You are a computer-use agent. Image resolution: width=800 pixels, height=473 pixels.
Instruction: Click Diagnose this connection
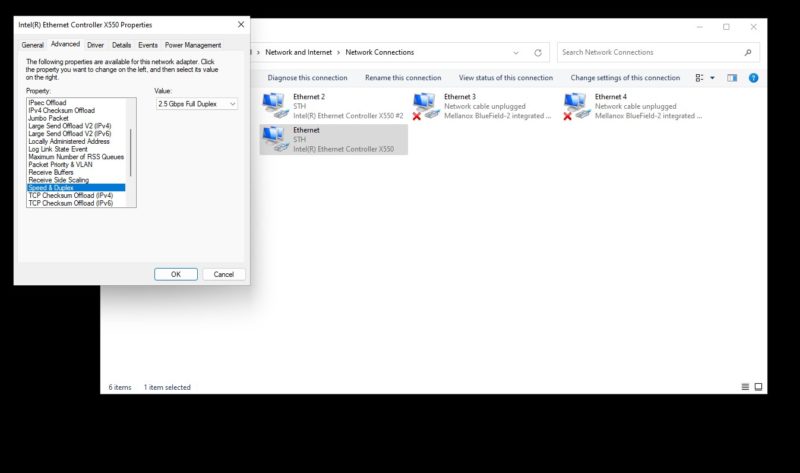point(307,78)
